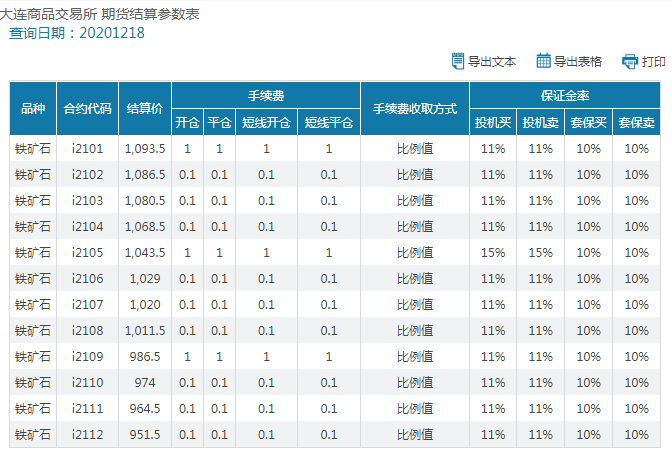This screenshot has width=672, height=459.
Task: Click the 结算价 column header
Action: click(145, 108)
